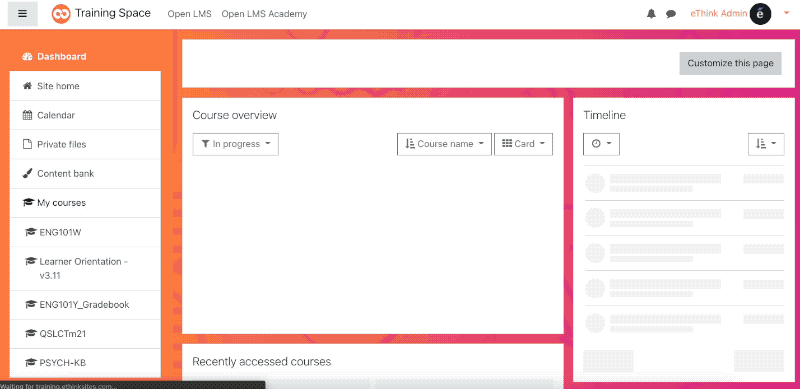Click the QSLCTm21 graduation cap icon
The image size is (800, 389).
(x=30, y=334)
